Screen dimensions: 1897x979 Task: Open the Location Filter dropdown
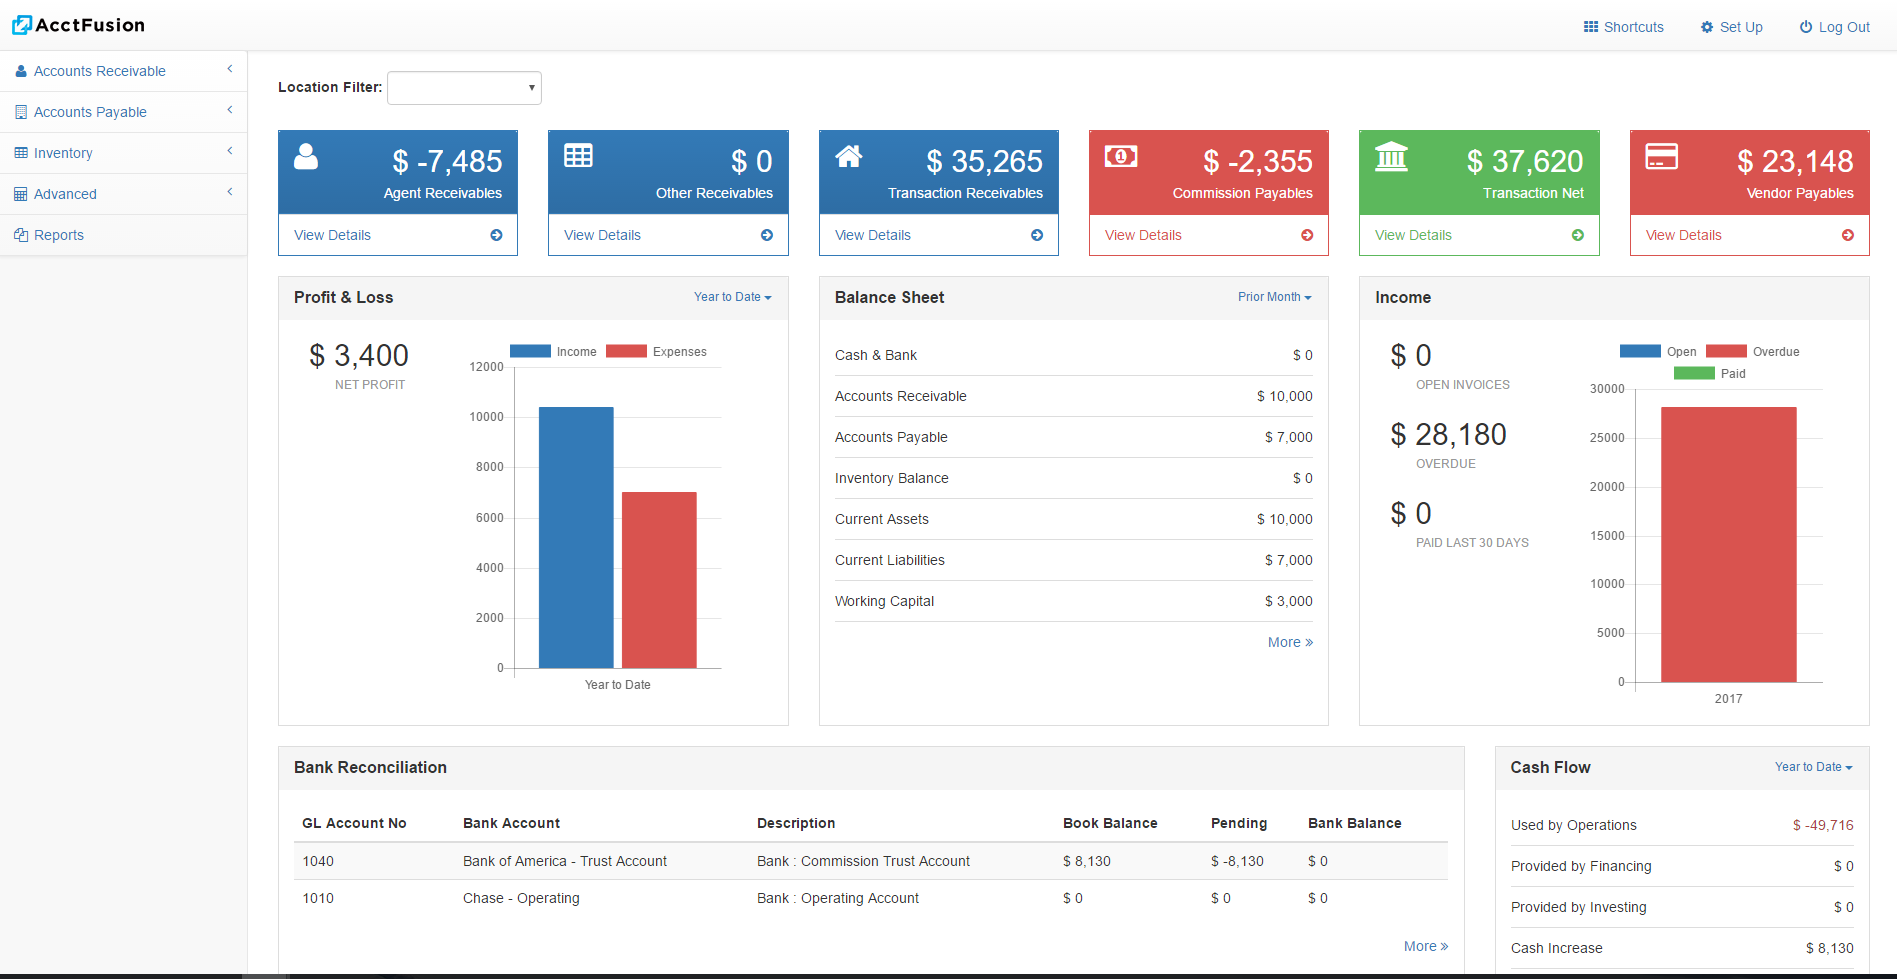click(x=464, y=88)
